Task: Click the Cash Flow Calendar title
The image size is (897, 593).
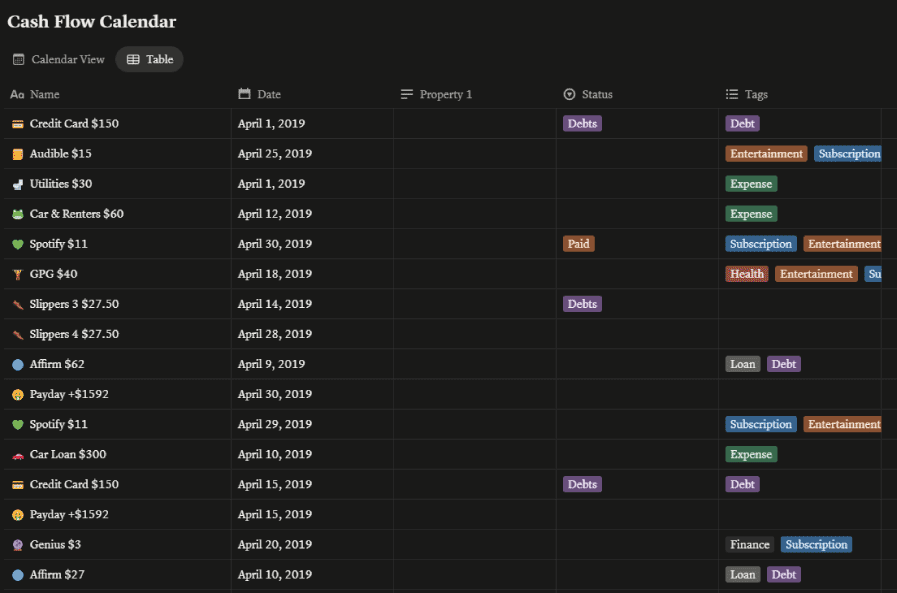Action: (x=92, y=21)
